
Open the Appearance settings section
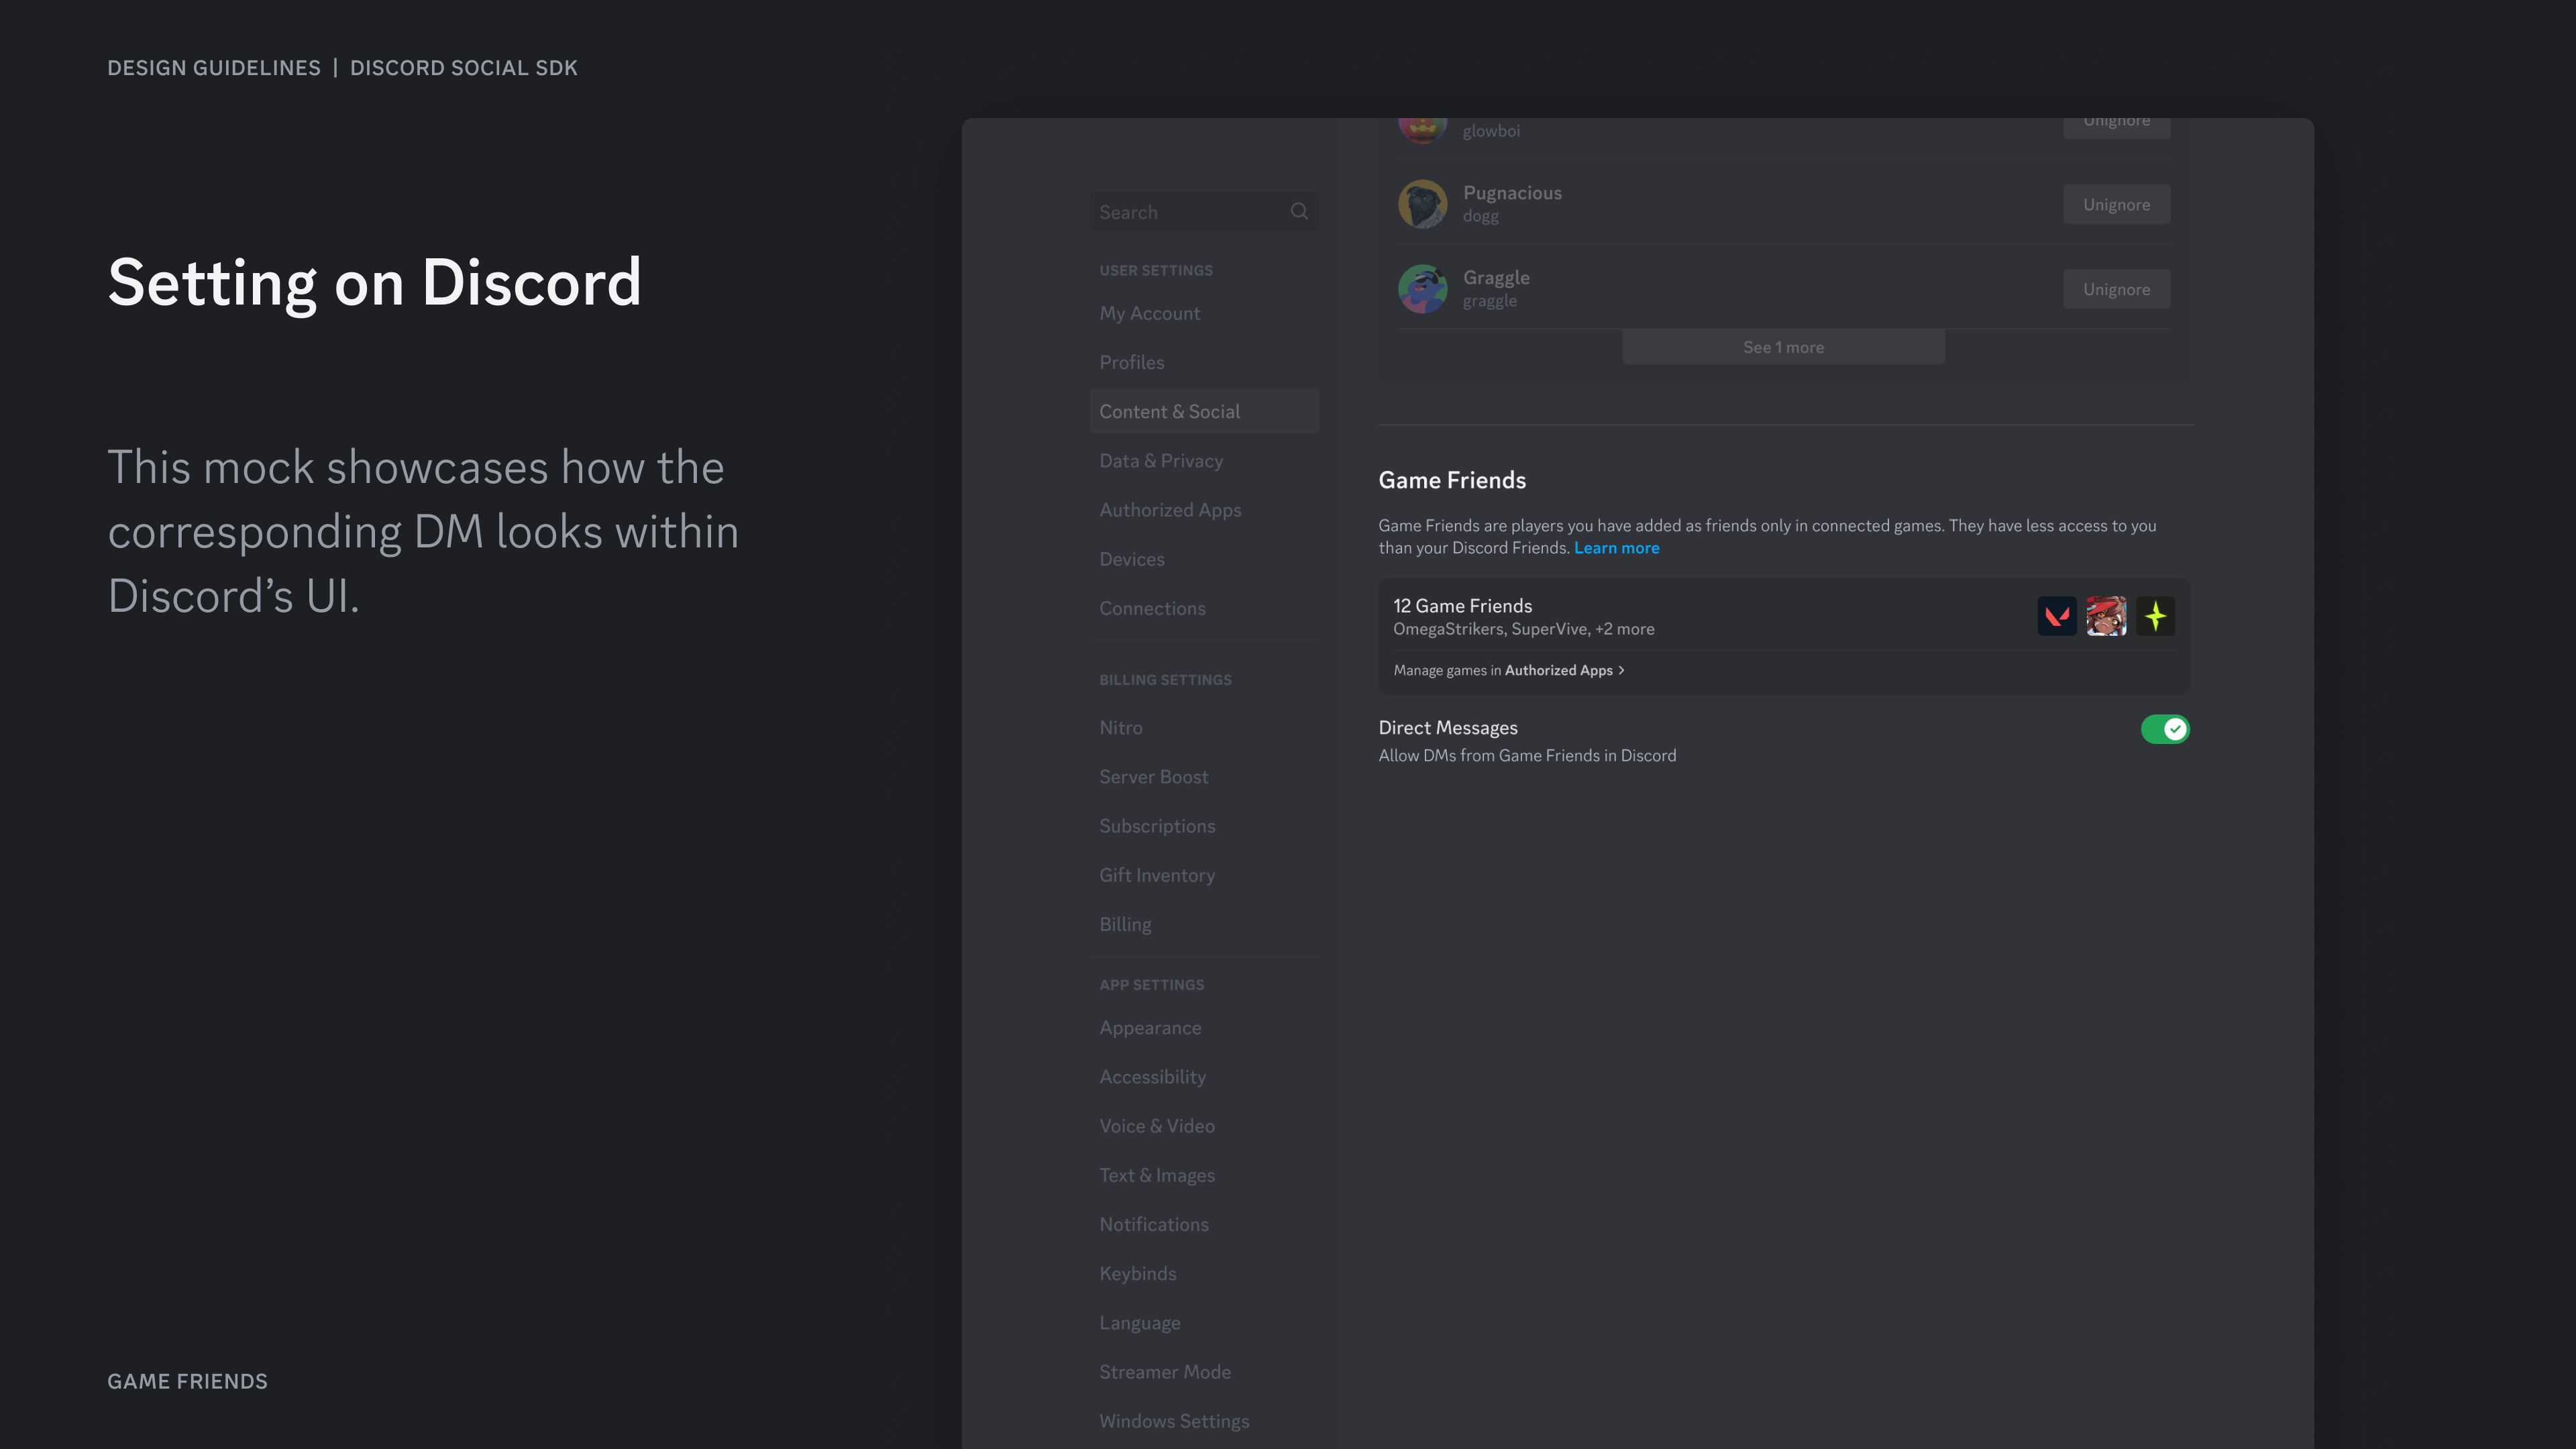pos(1150,1027)
